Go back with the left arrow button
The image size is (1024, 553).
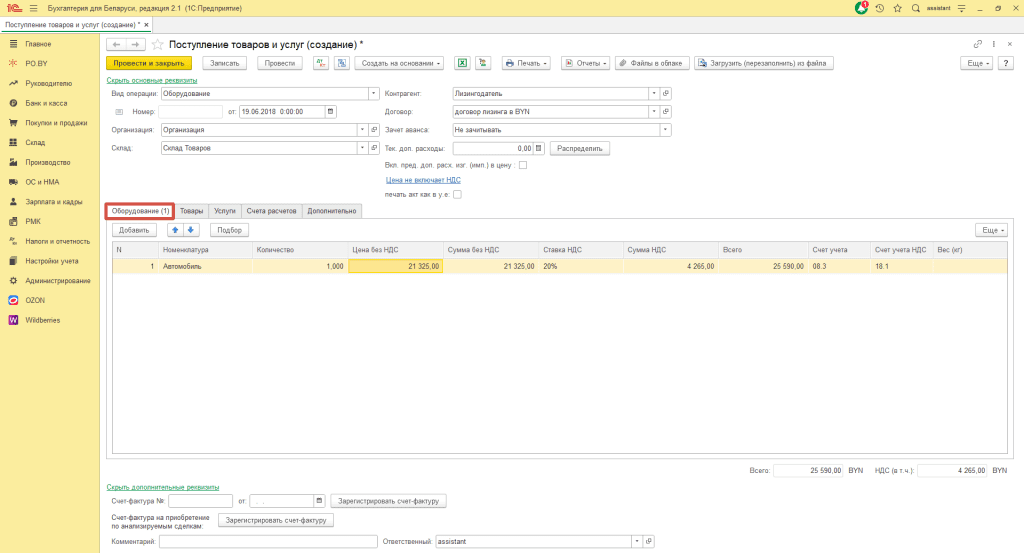[116, 44]
